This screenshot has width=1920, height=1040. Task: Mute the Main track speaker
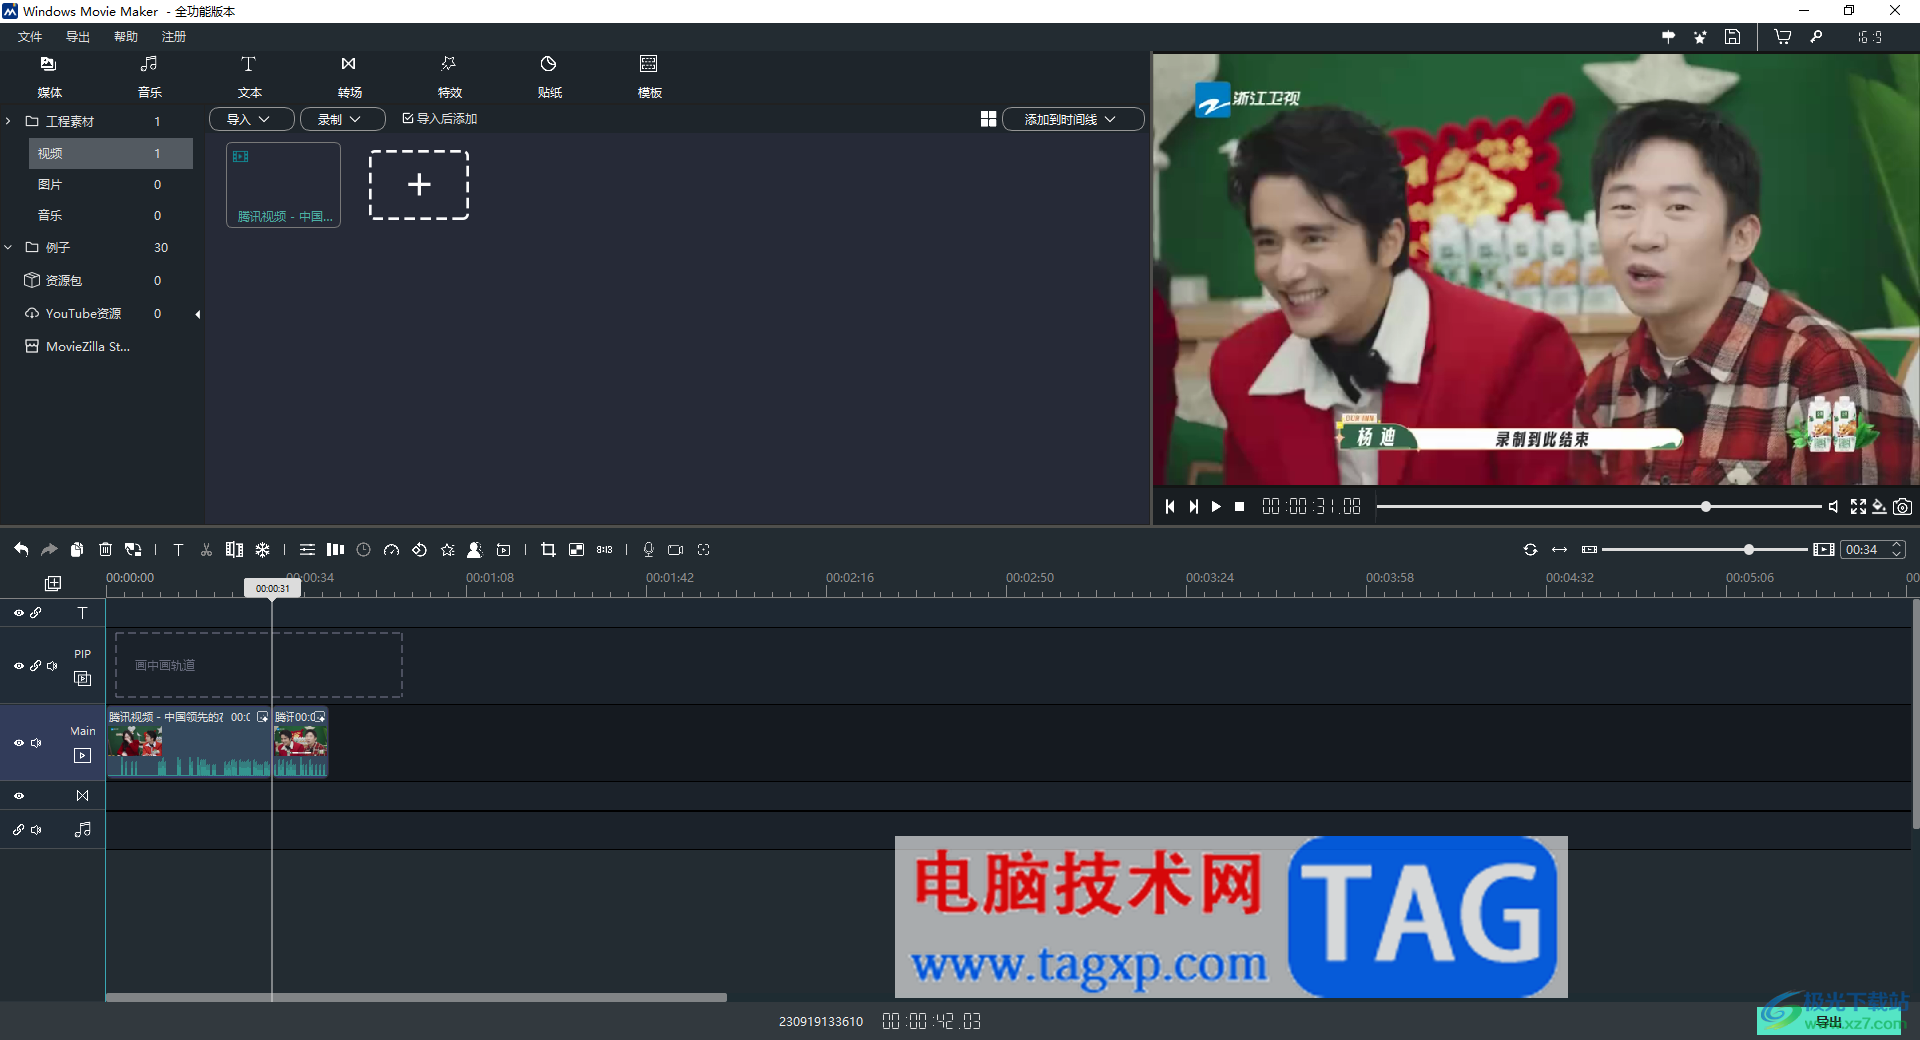(x=36, y=743)
